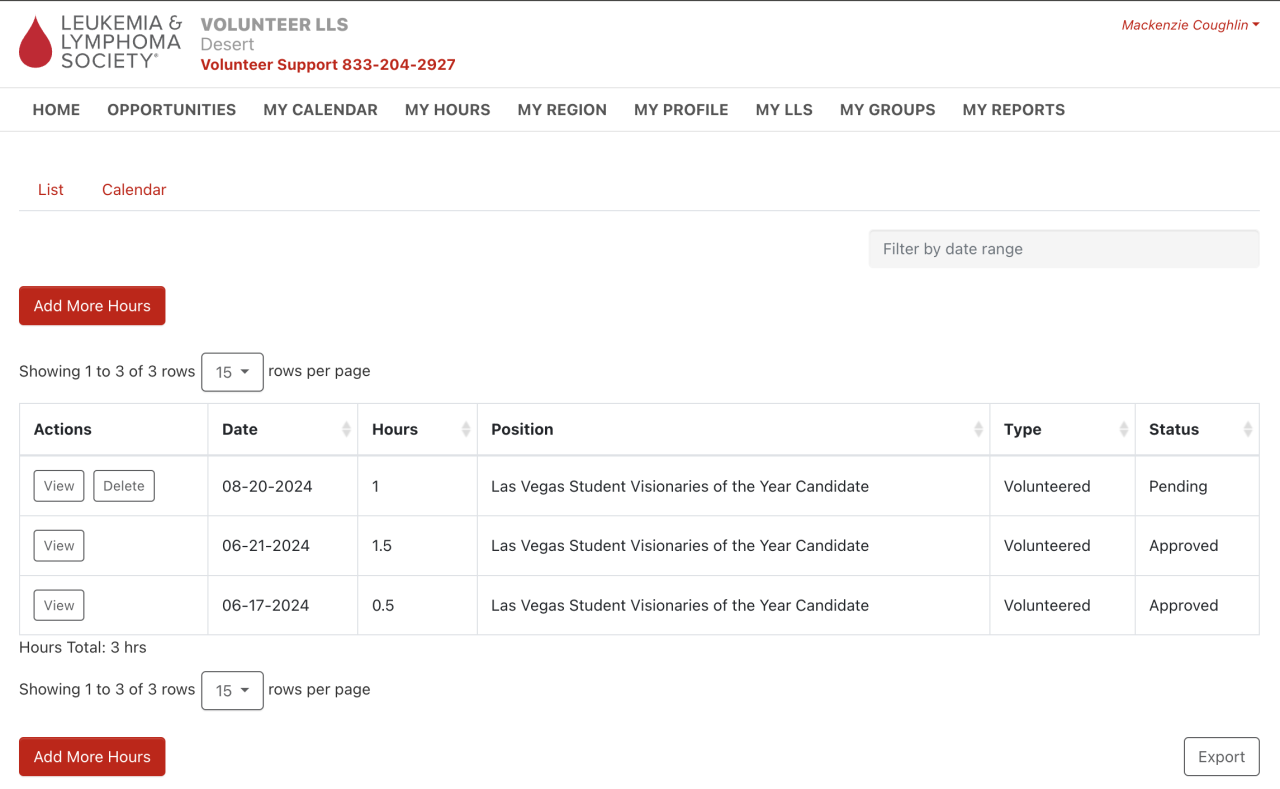Go to Opportunities in navigation bar
This screenshot has width=1280, height=789.
point(172,110)
